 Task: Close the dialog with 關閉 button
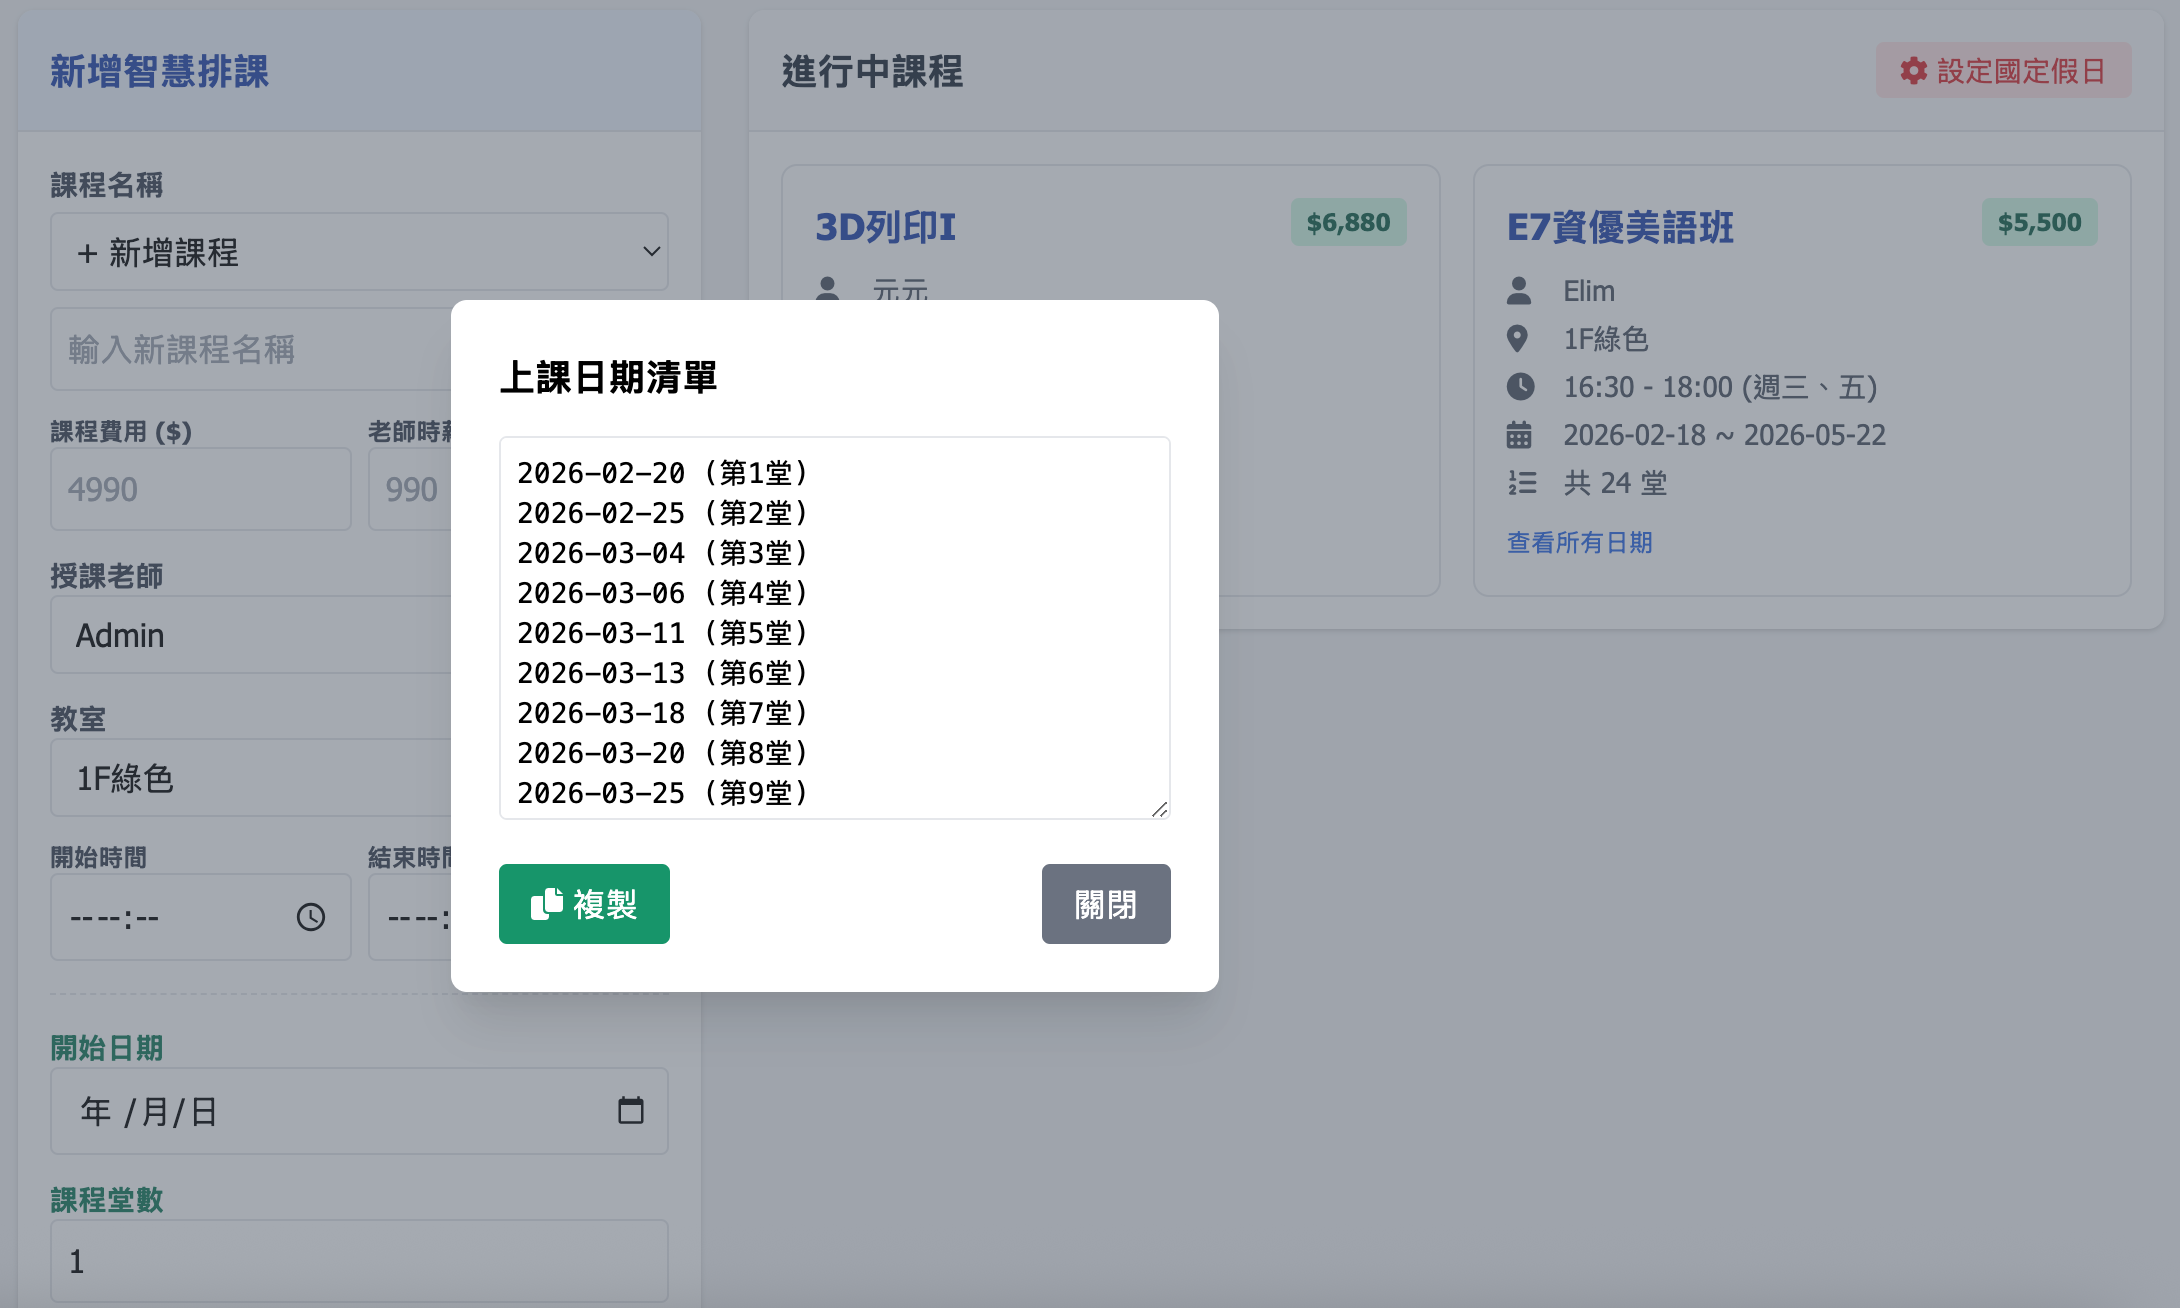(x=1106, y=904)
